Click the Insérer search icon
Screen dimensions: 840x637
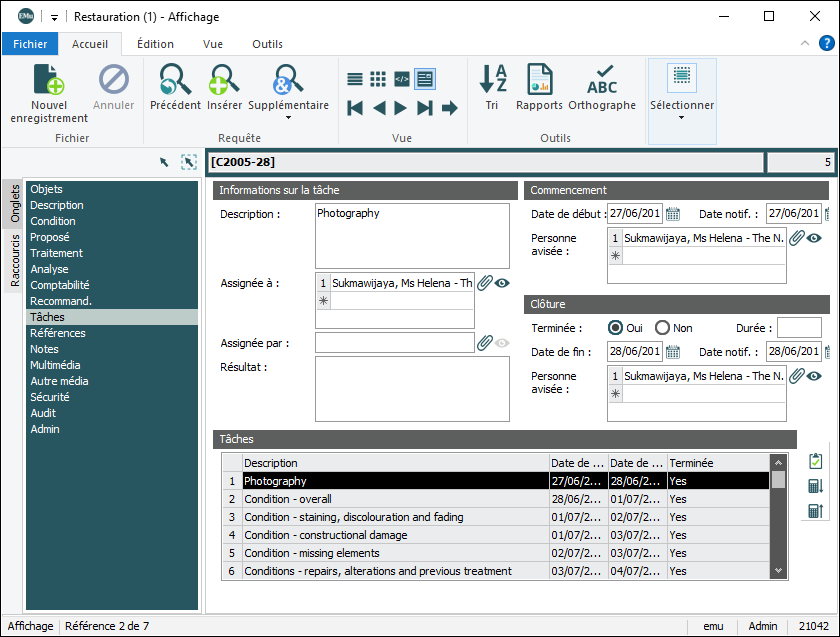(224, 80)
